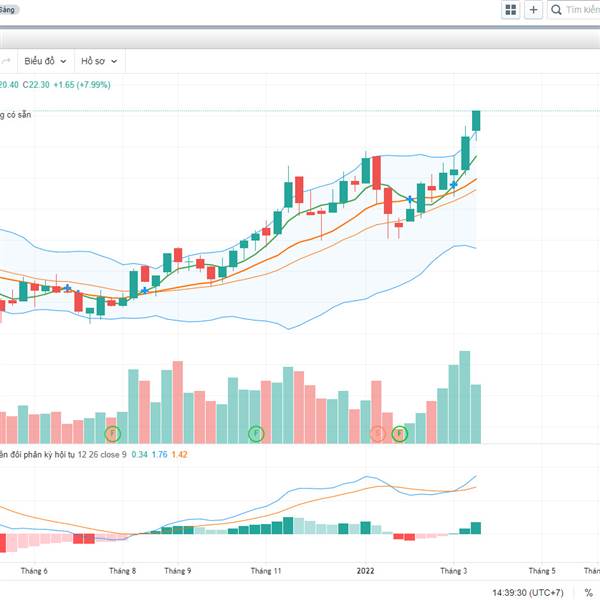Viewport: 600px width, 600px height.
Task: Click the closing value C22.30
Action: (36, 85)
